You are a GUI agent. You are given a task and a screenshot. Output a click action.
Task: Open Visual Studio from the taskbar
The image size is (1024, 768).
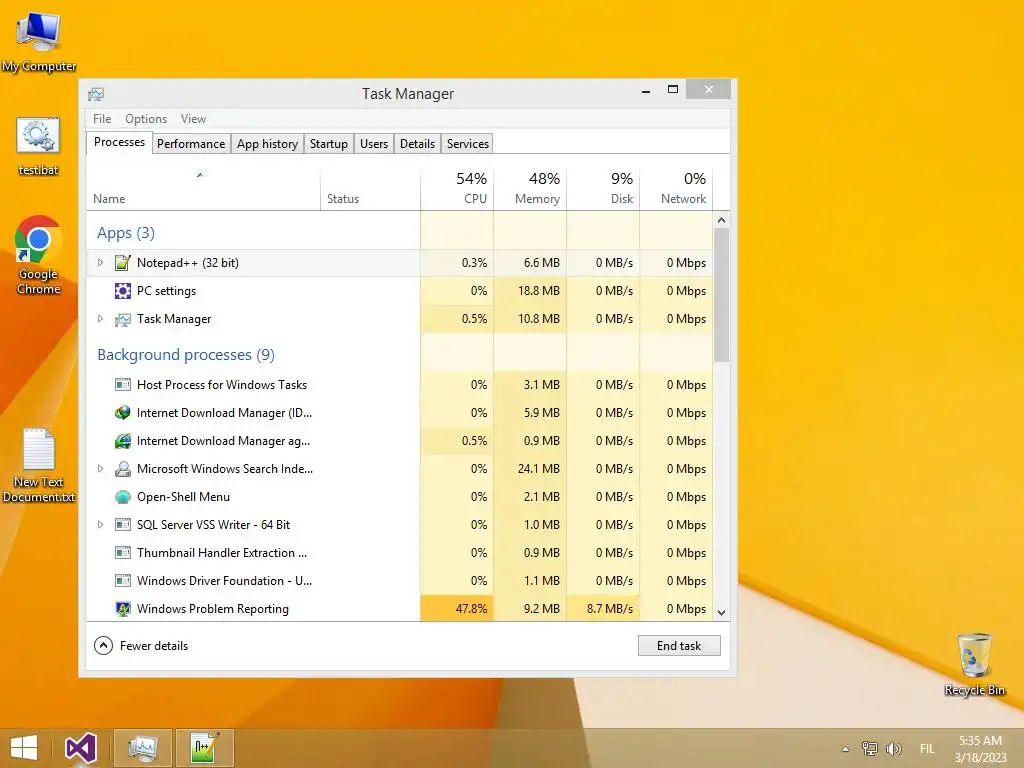point(81,748)
